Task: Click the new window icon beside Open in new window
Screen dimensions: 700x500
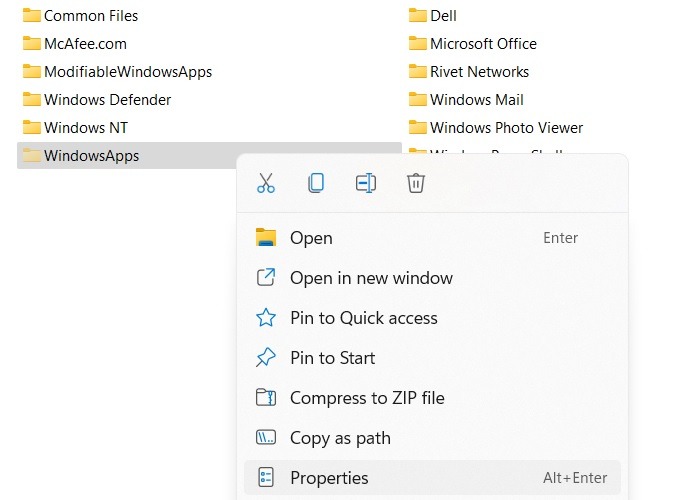Action: (x=266, y=277)
